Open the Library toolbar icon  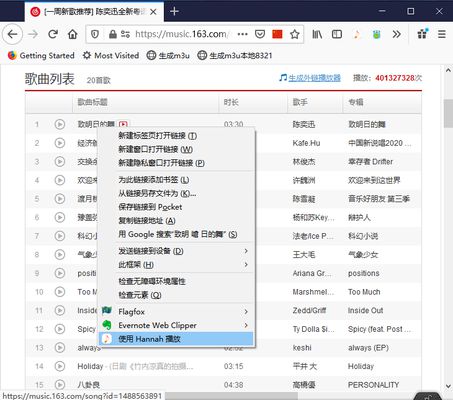point(317,34)
